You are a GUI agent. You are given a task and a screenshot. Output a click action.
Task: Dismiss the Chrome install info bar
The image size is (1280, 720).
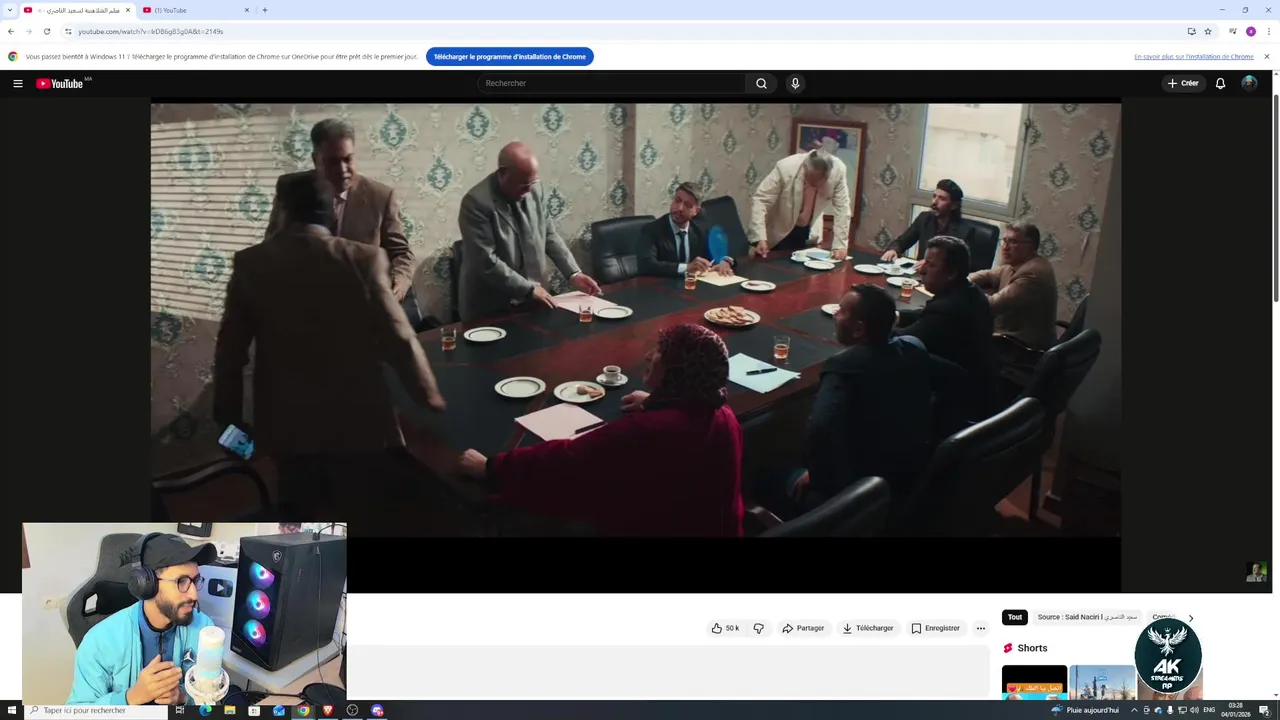point(1266,57)
